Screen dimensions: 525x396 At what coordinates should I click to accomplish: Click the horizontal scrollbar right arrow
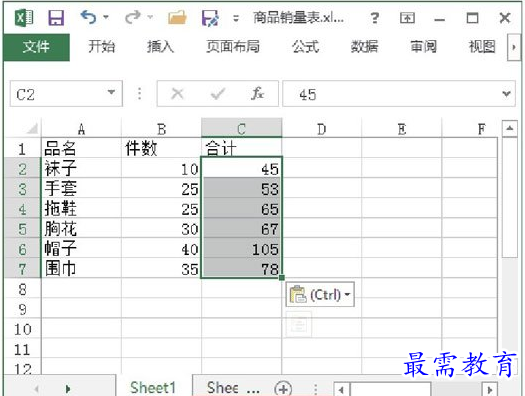[490, 390]
